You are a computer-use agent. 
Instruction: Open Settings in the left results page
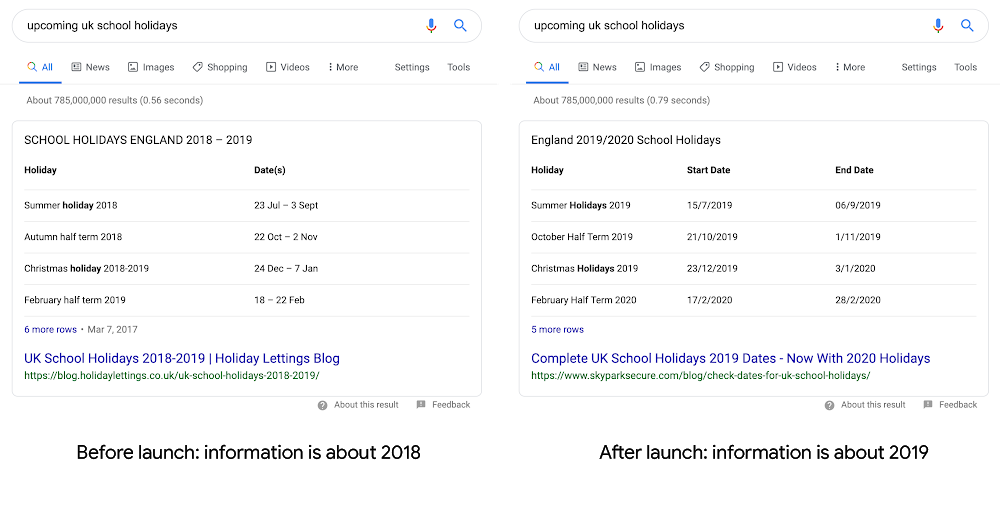[412, 67]
